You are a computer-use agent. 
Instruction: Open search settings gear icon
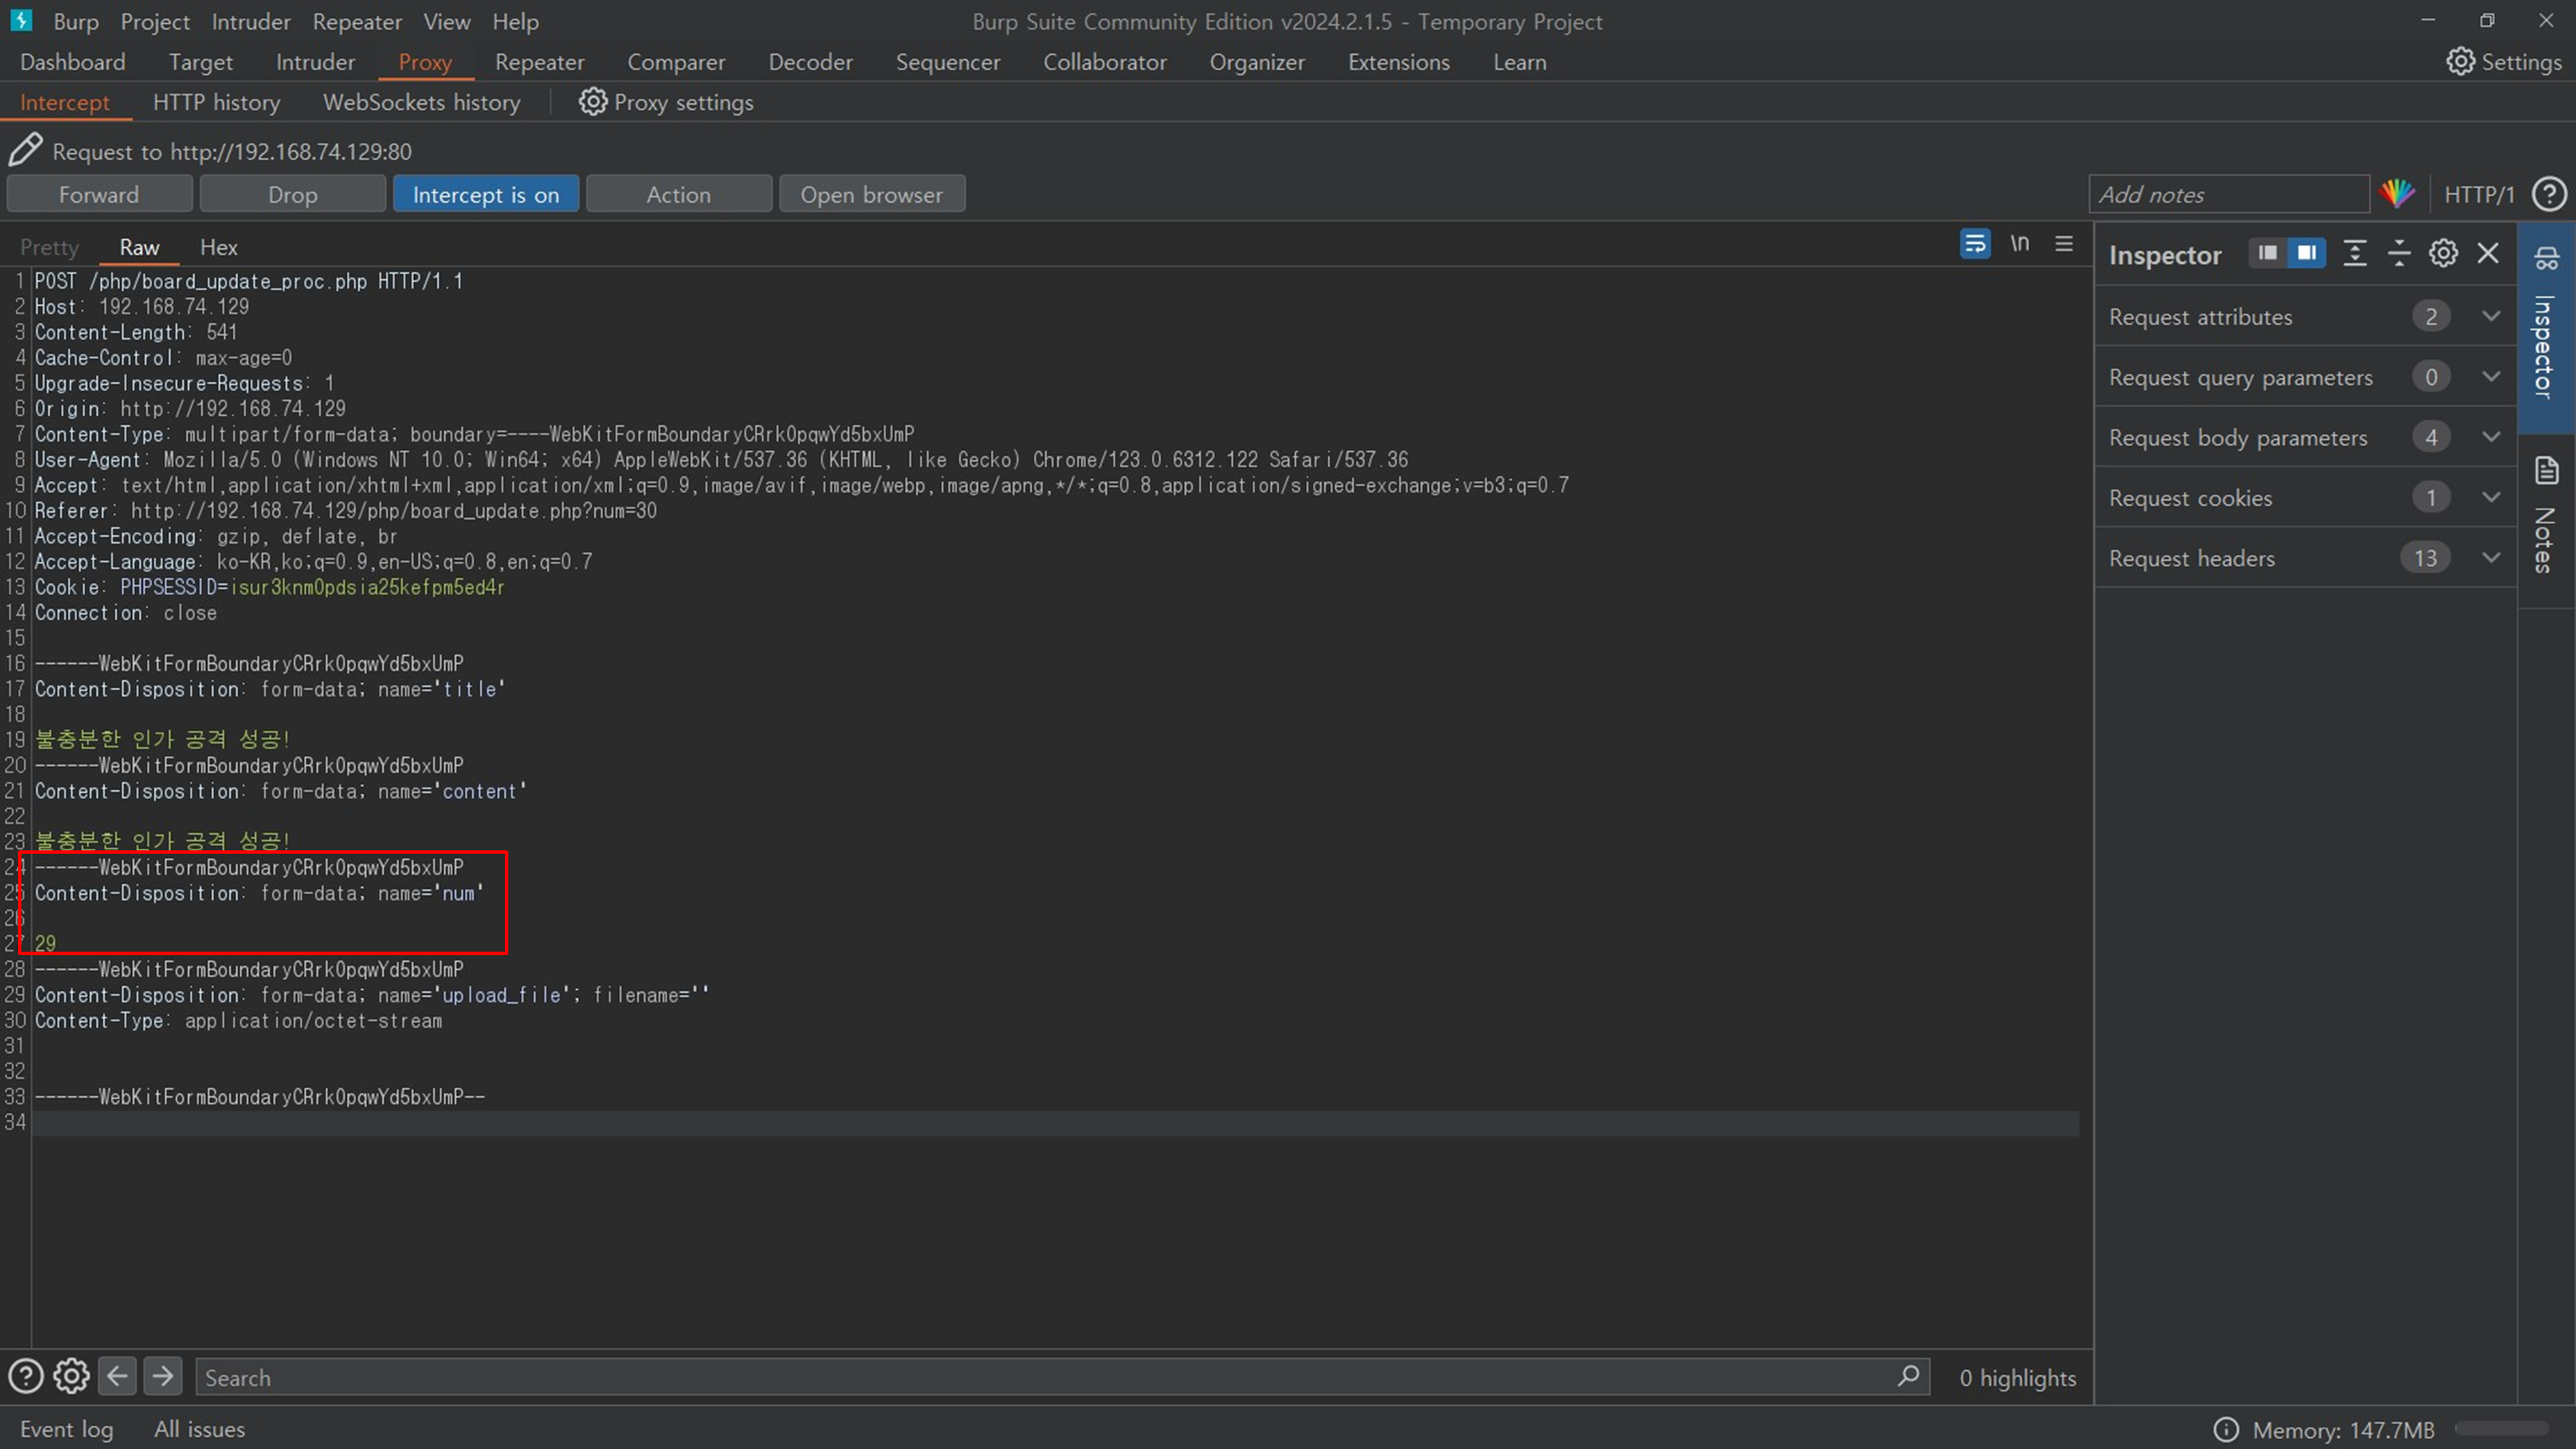pos(71,1377)
